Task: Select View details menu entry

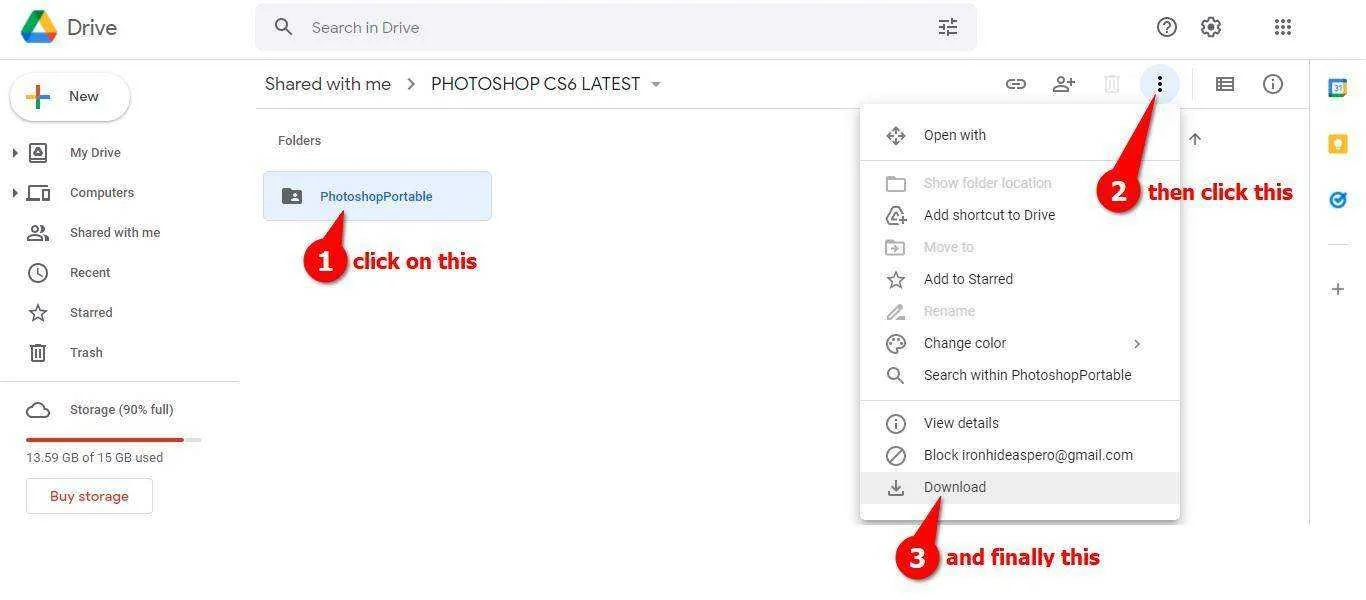Action: point(1020,423)
